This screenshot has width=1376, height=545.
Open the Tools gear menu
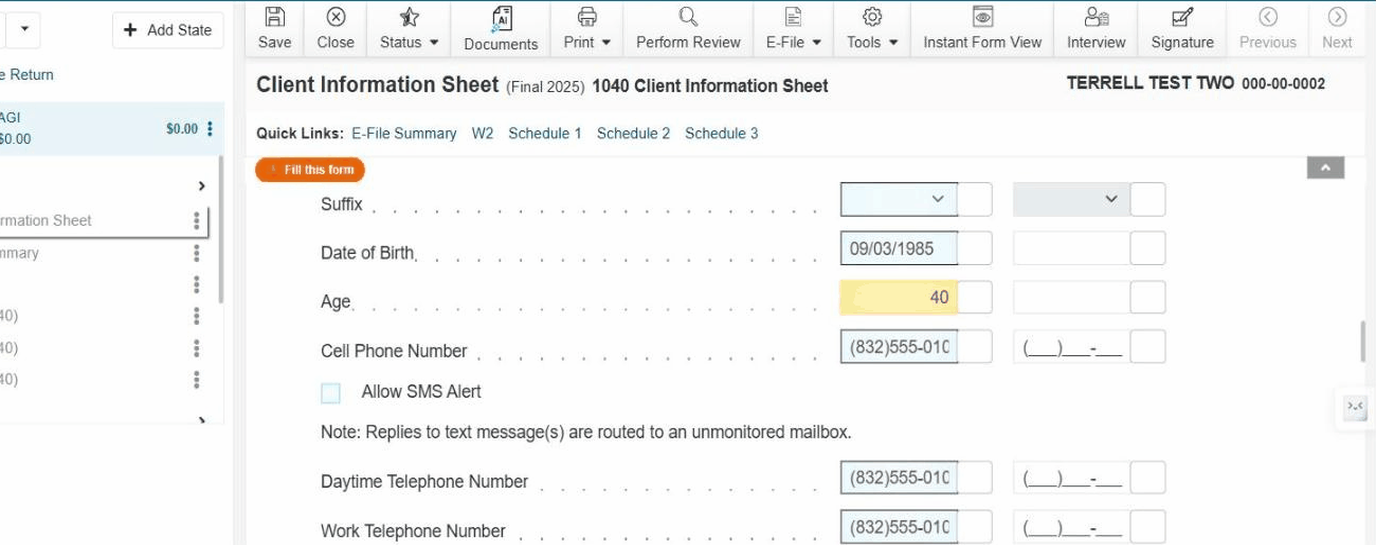[x=872, y=28]
